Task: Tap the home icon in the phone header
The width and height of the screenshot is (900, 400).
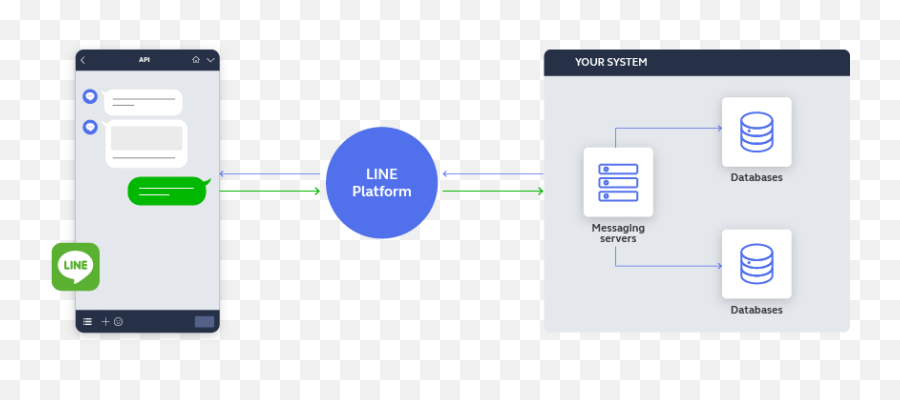Action: [x=196, y=60]
